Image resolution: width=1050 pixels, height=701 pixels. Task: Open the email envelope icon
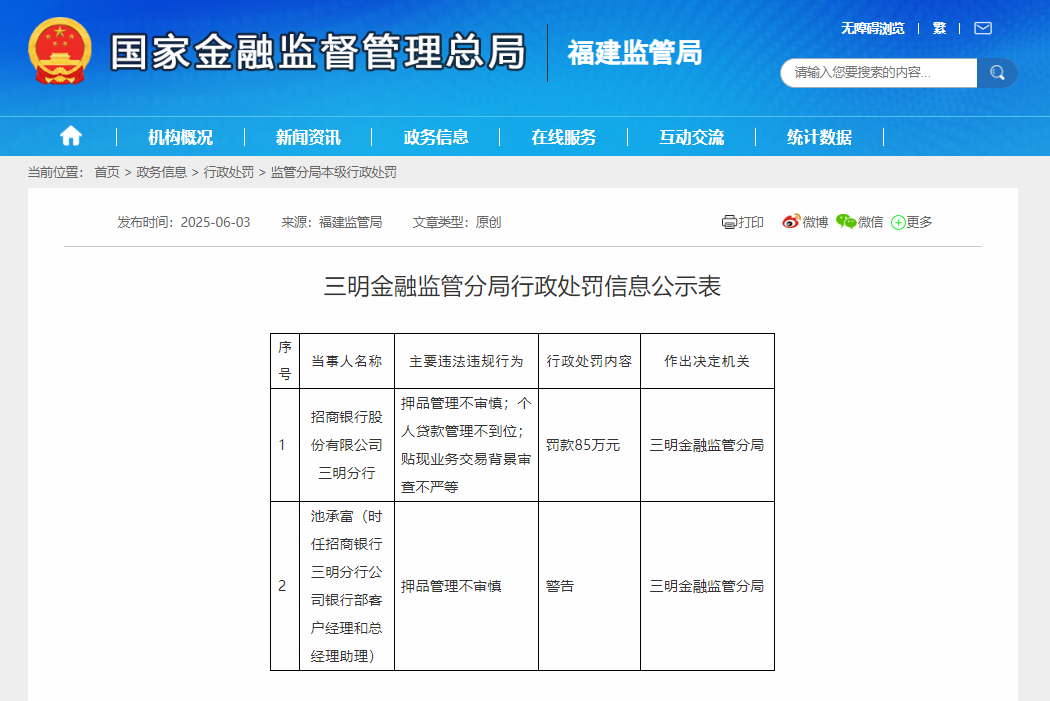pos(982,28)
